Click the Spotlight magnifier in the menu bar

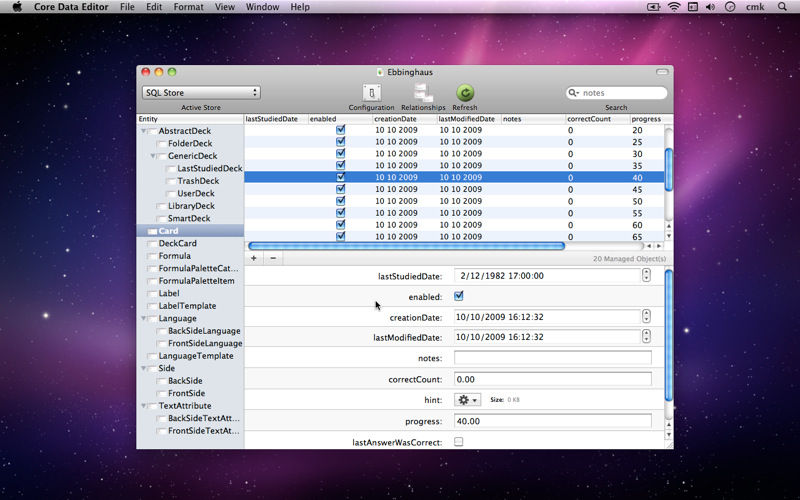782,7
